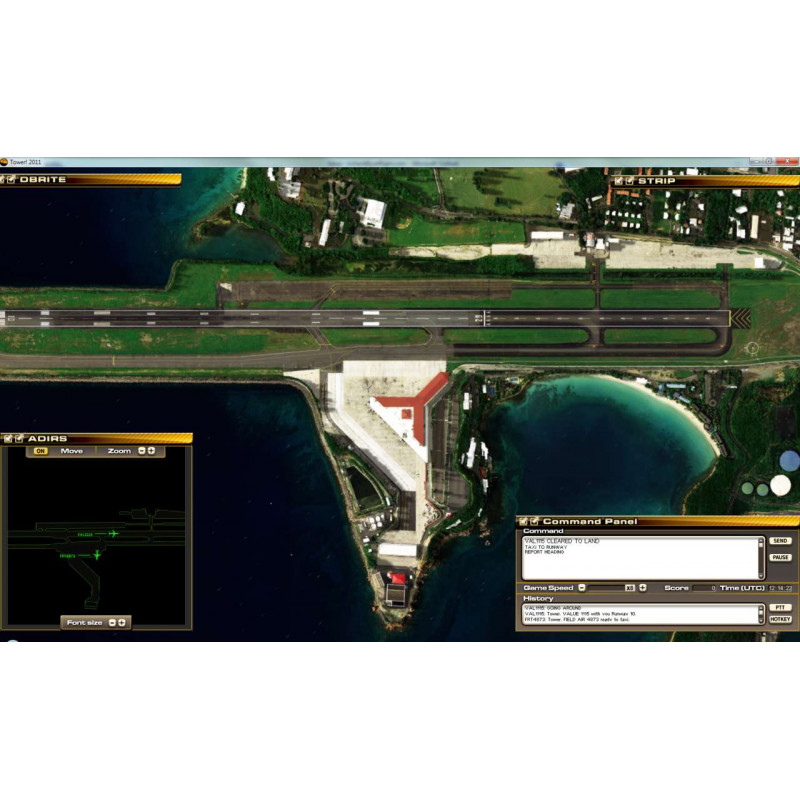The width and height of the screenshot is (800, 800).
Task: Zoom in the ADIRS radar view
Action: click(x=151, y=451)
